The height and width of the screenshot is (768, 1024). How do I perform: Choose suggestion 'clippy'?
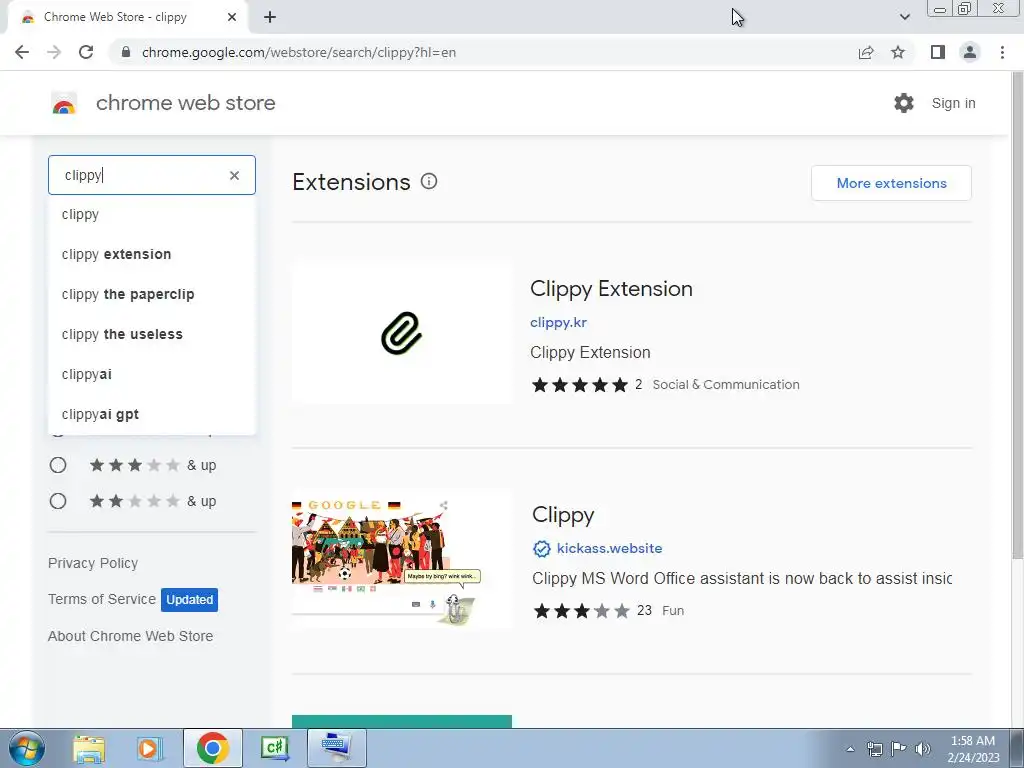click(x=152, y=214)
